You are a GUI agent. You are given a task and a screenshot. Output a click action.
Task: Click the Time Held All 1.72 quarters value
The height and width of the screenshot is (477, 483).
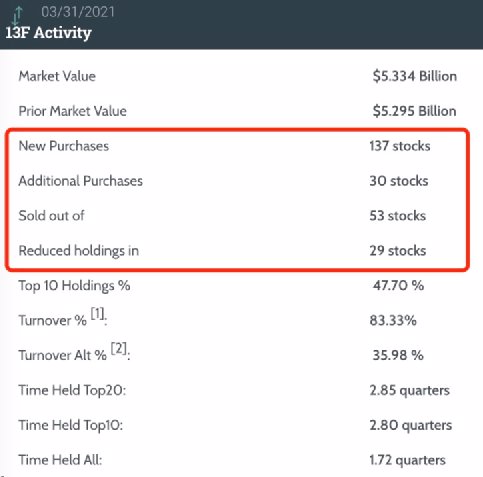click(x=407, y=460)
